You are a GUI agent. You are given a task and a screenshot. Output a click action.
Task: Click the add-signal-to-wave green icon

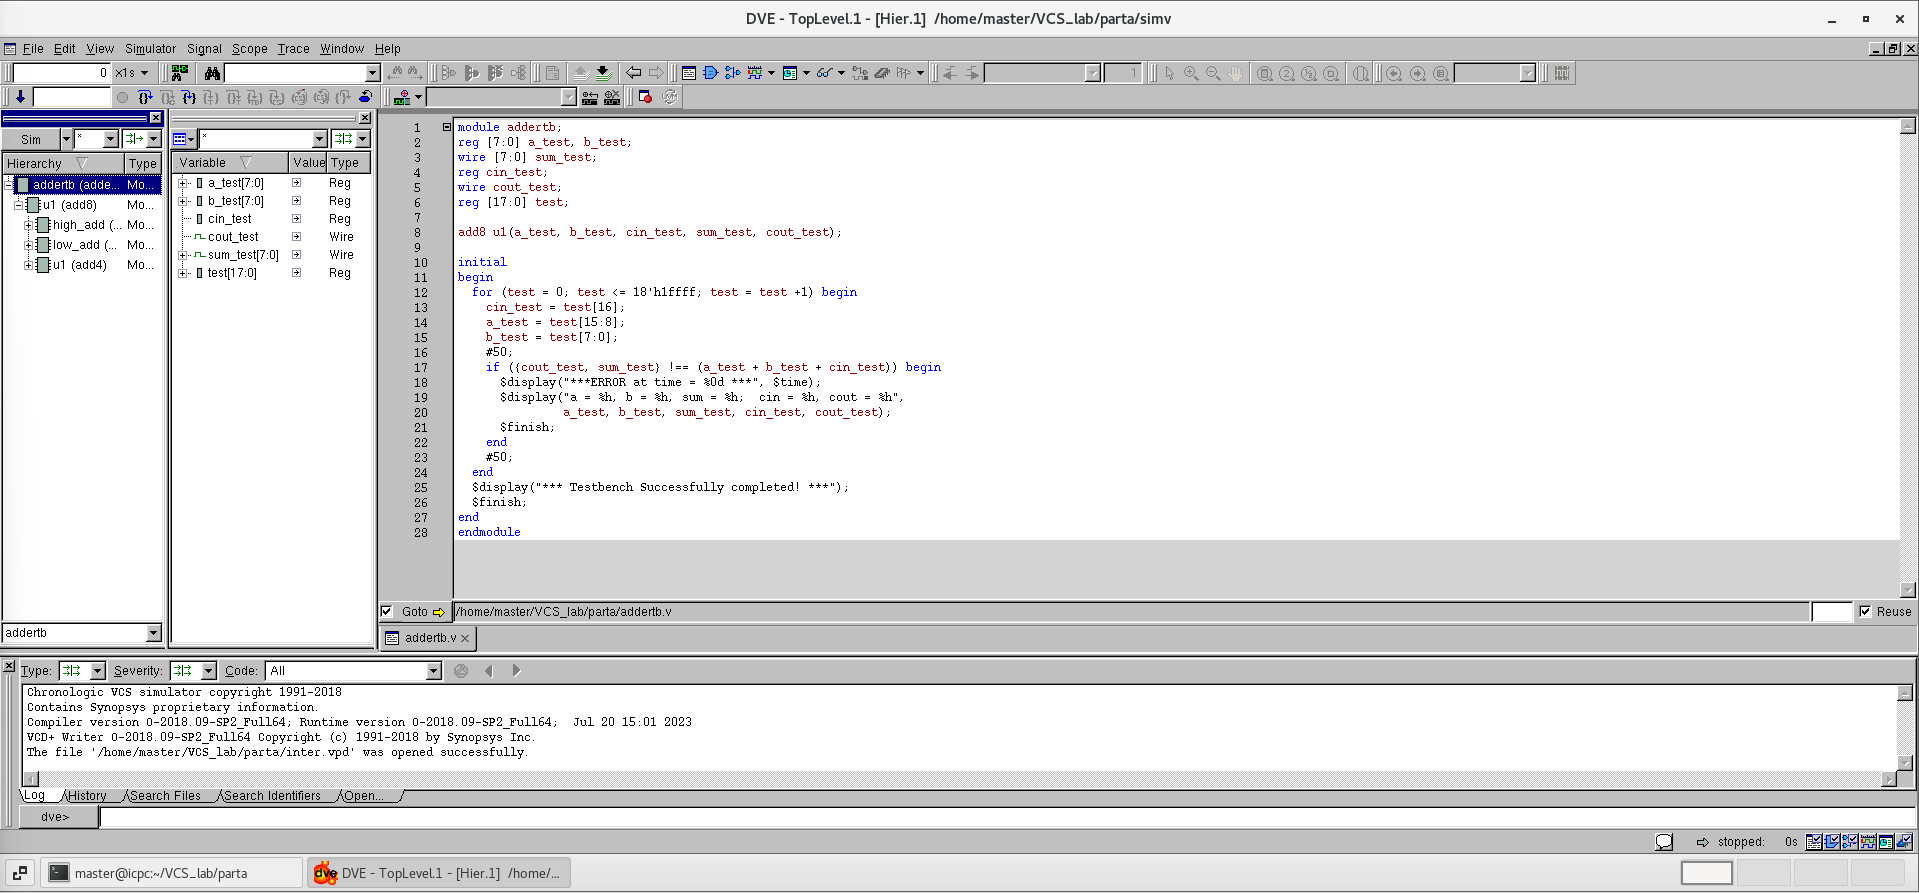click(402, 97)
